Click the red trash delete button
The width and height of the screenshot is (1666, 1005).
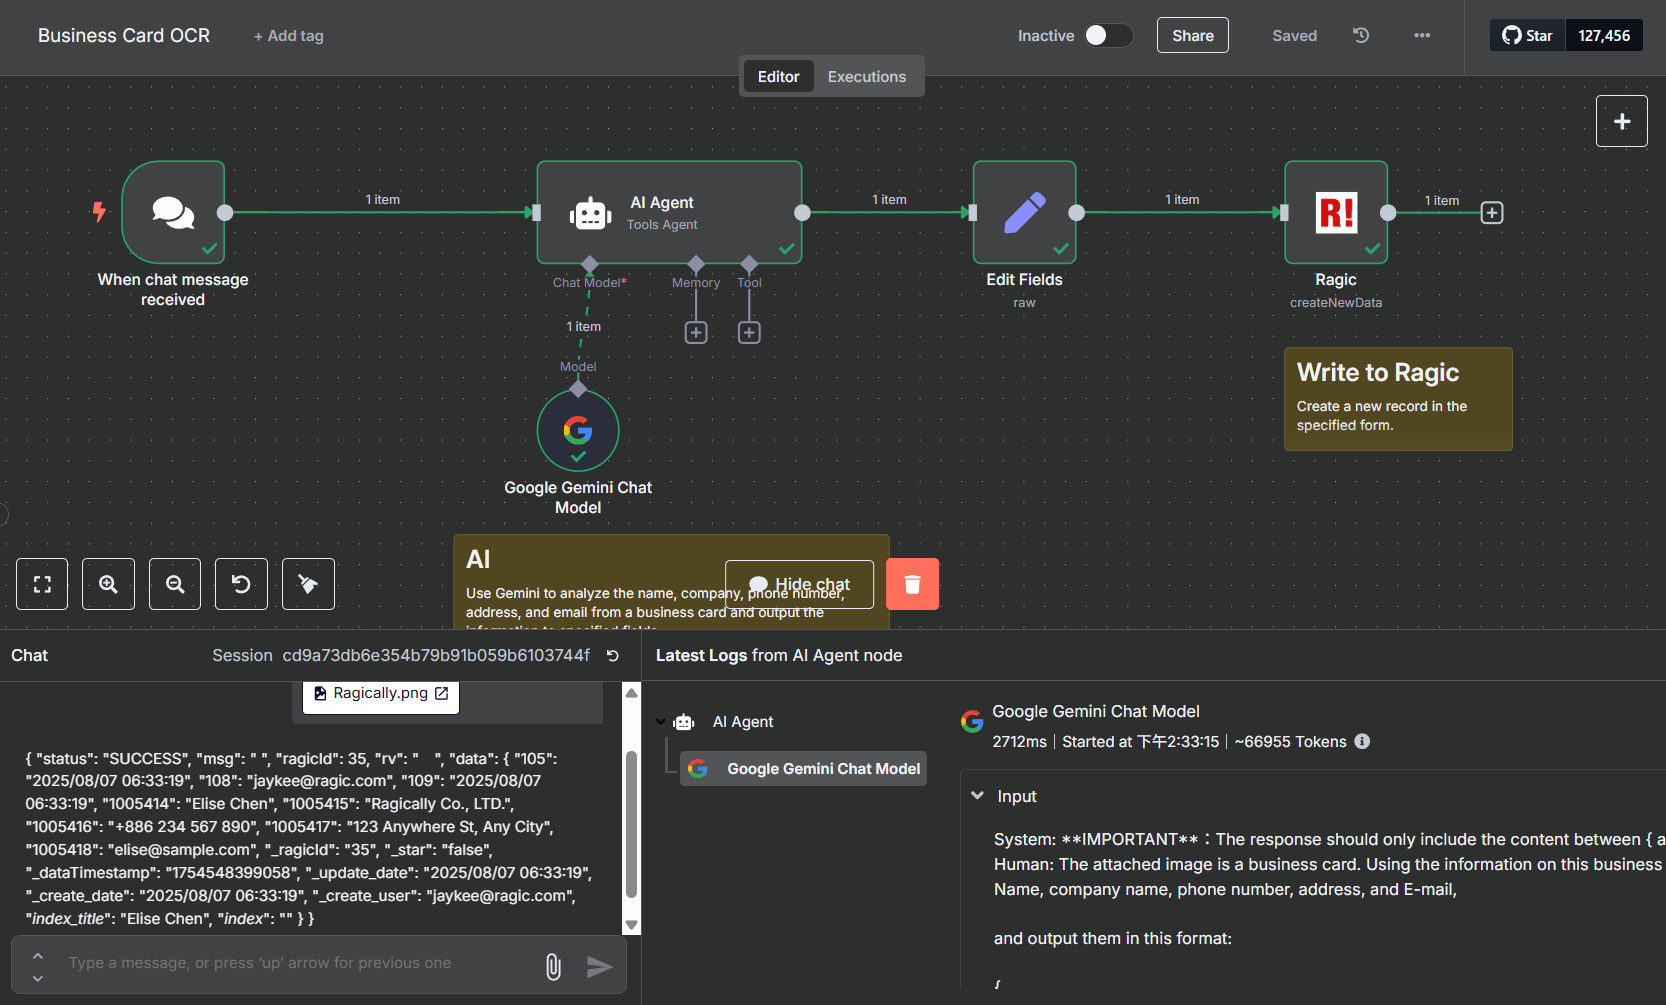tap(912, 584)
